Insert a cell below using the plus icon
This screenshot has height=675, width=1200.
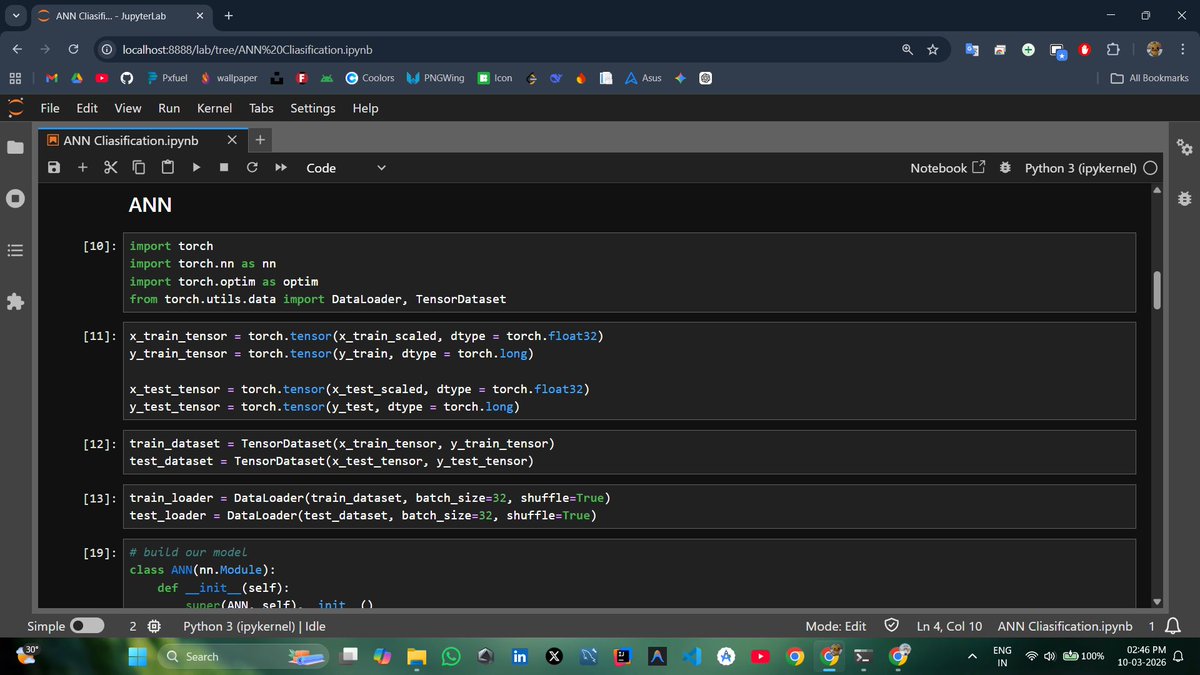tap(83, 168)
